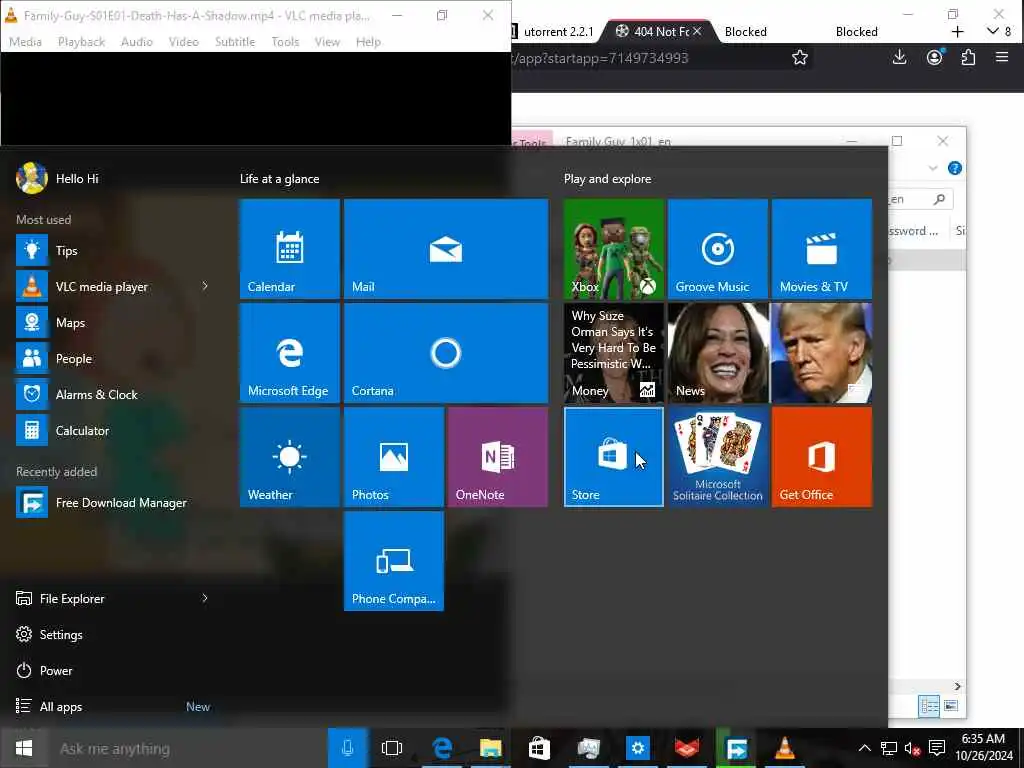Screen dimensions: 1024x768
Task: Expand VLC media player jump list arrow
Action: click(x=205, y=286)
